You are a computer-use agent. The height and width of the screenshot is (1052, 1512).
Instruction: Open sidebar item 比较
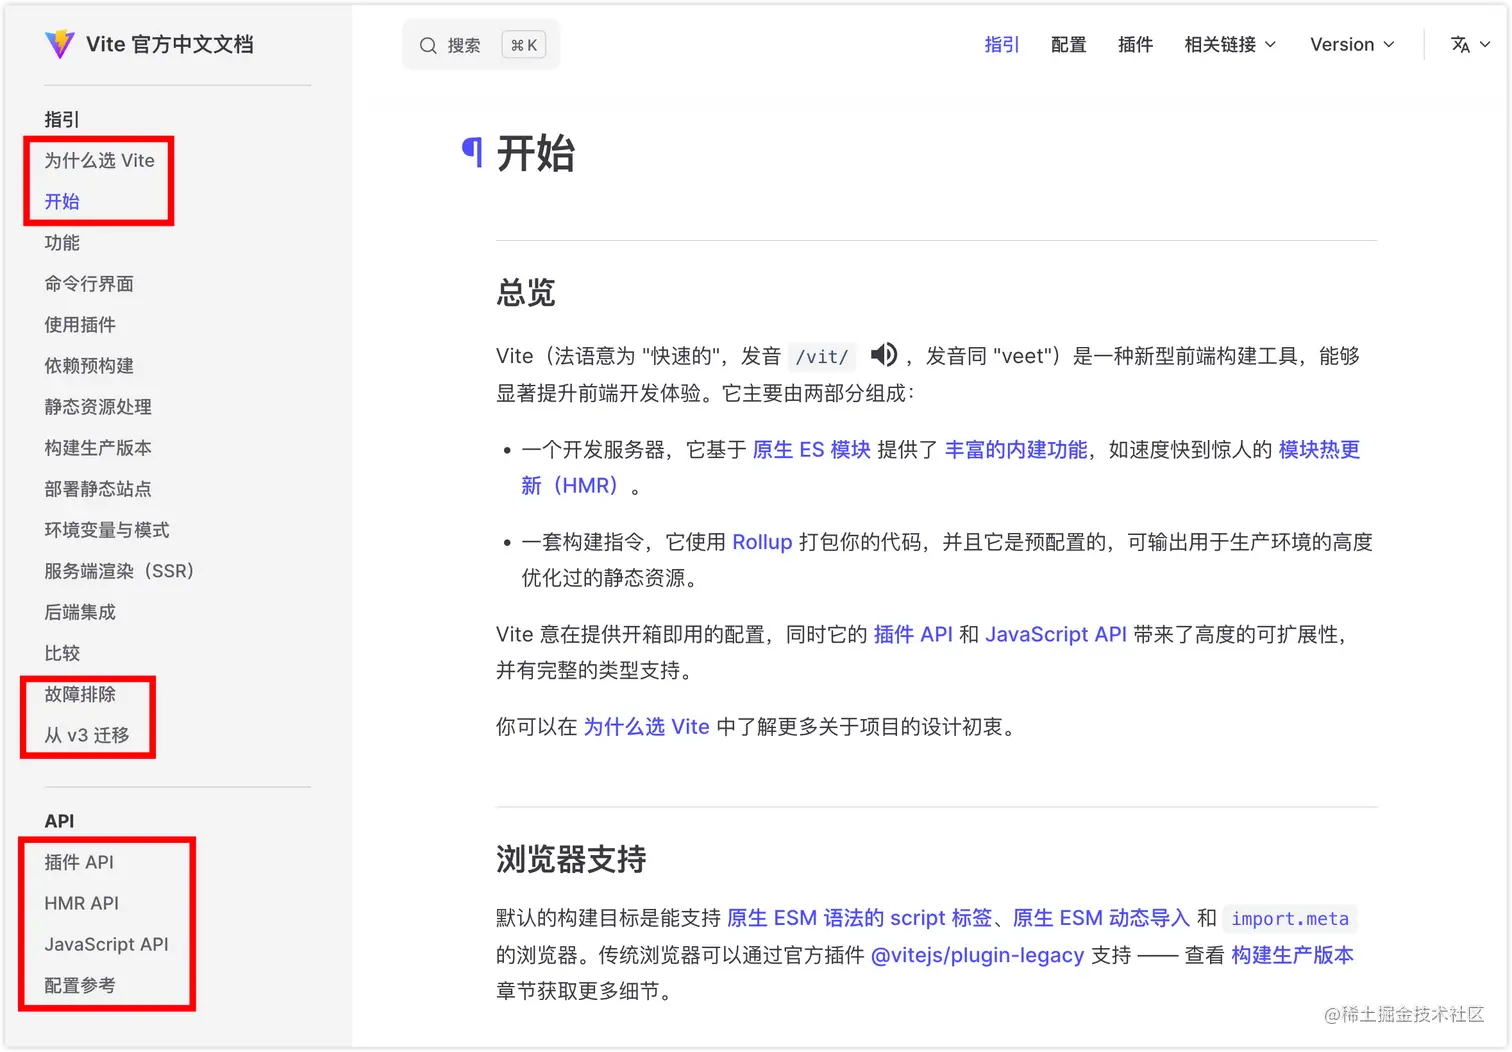coord(62,652)
